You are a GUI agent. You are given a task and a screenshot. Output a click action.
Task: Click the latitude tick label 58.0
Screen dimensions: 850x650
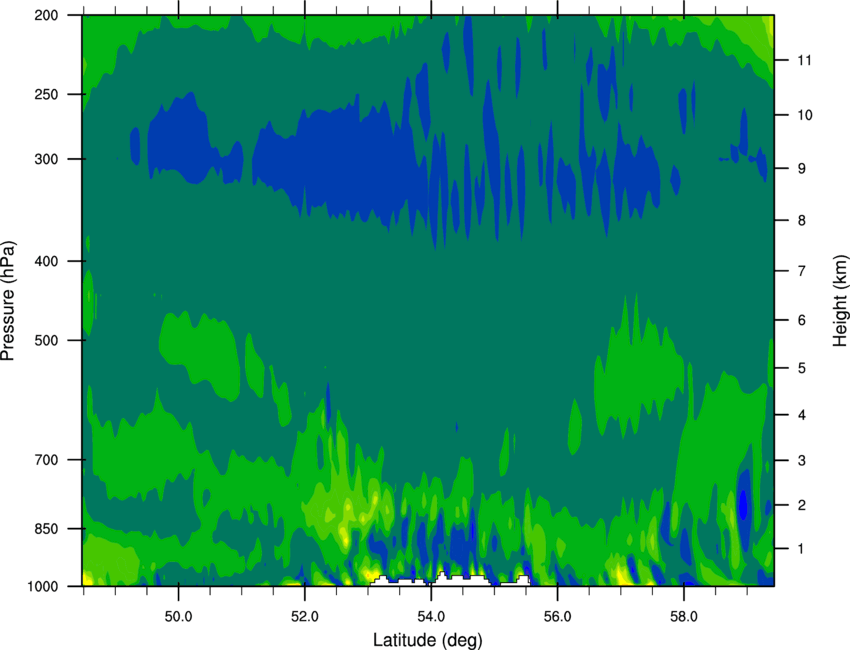click(x=684, y=617)
